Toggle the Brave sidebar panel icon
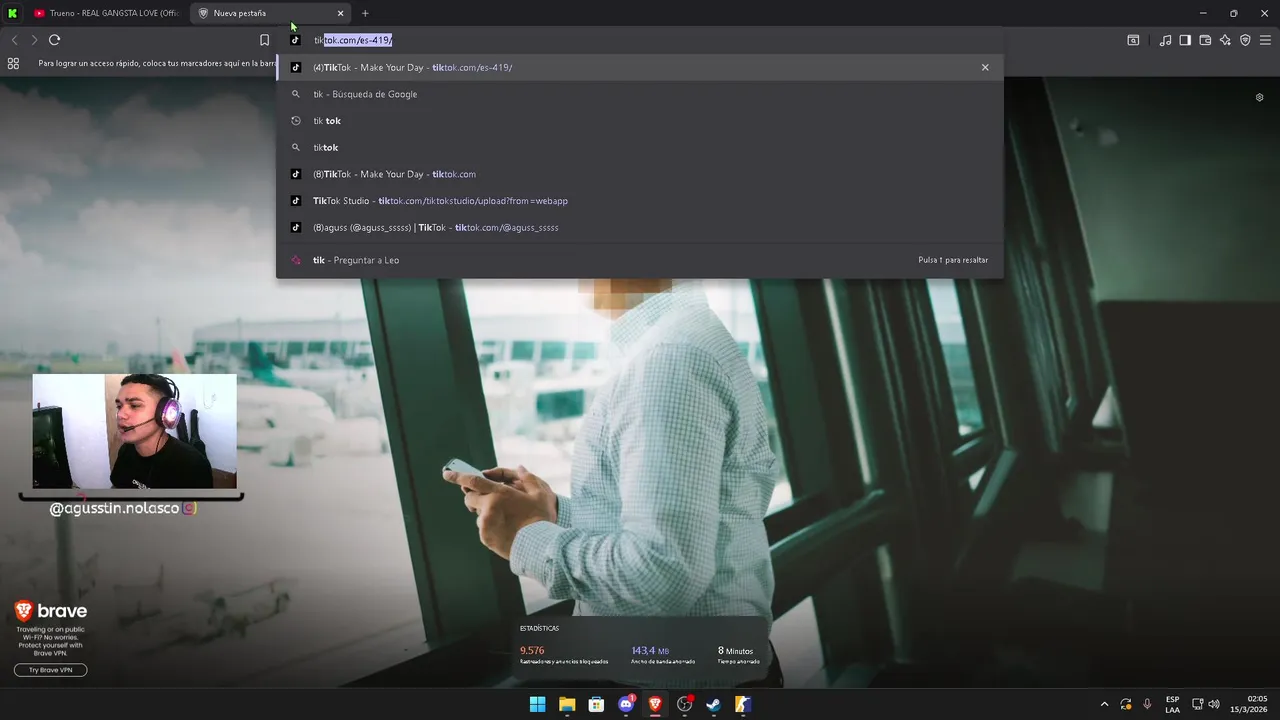 [x=1185, y=40]
